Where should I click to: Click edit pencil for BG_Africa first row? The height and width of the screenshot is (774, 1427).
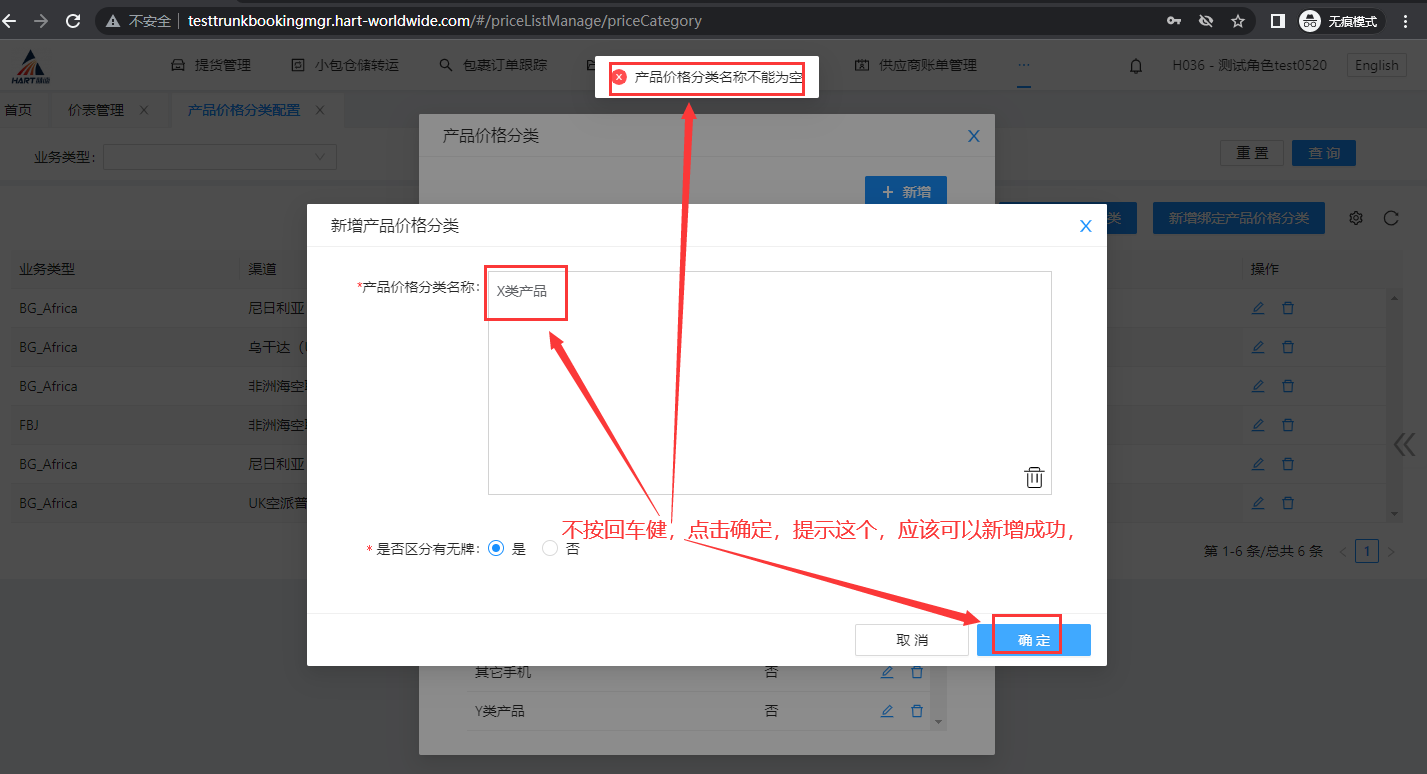[1258, 308]
